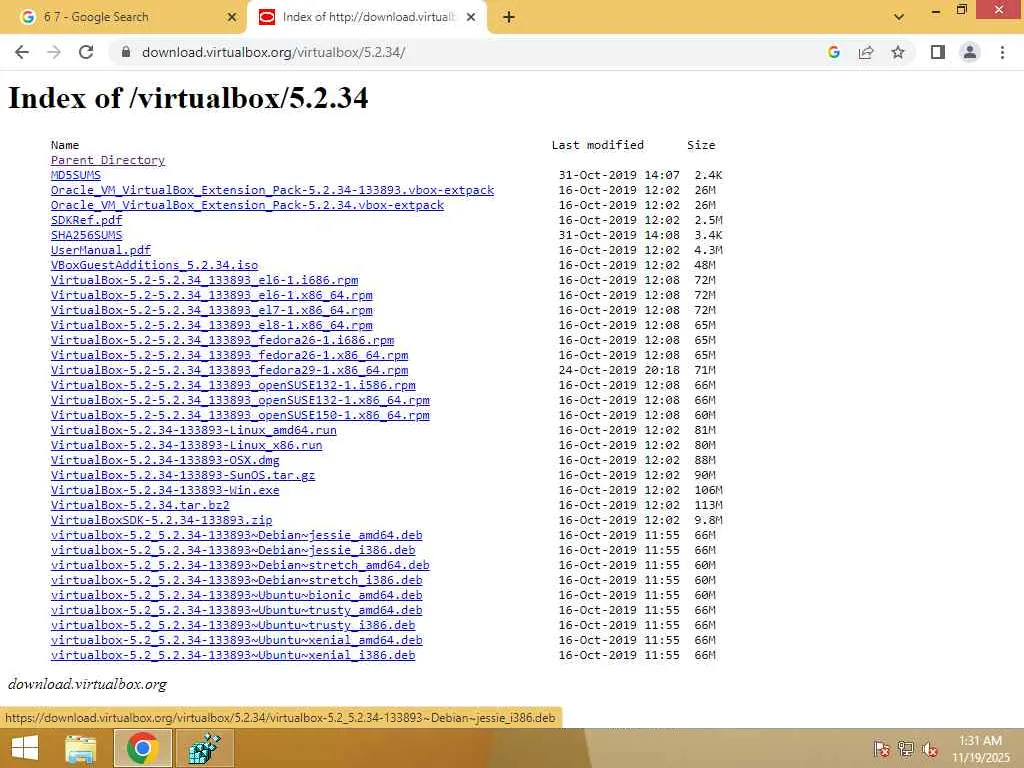Expand the tab search chevron

tap(899, 17)
